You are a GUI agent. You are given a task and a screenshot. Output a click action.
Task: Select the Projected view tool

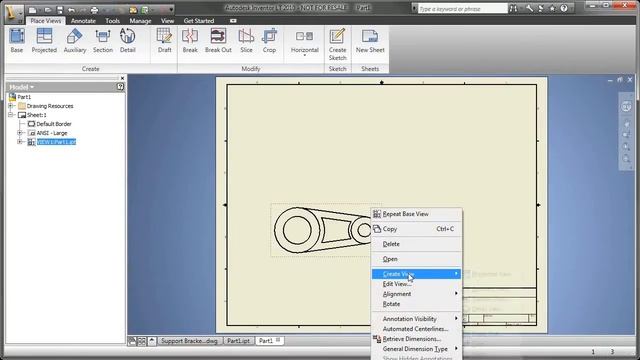point(44,40)
